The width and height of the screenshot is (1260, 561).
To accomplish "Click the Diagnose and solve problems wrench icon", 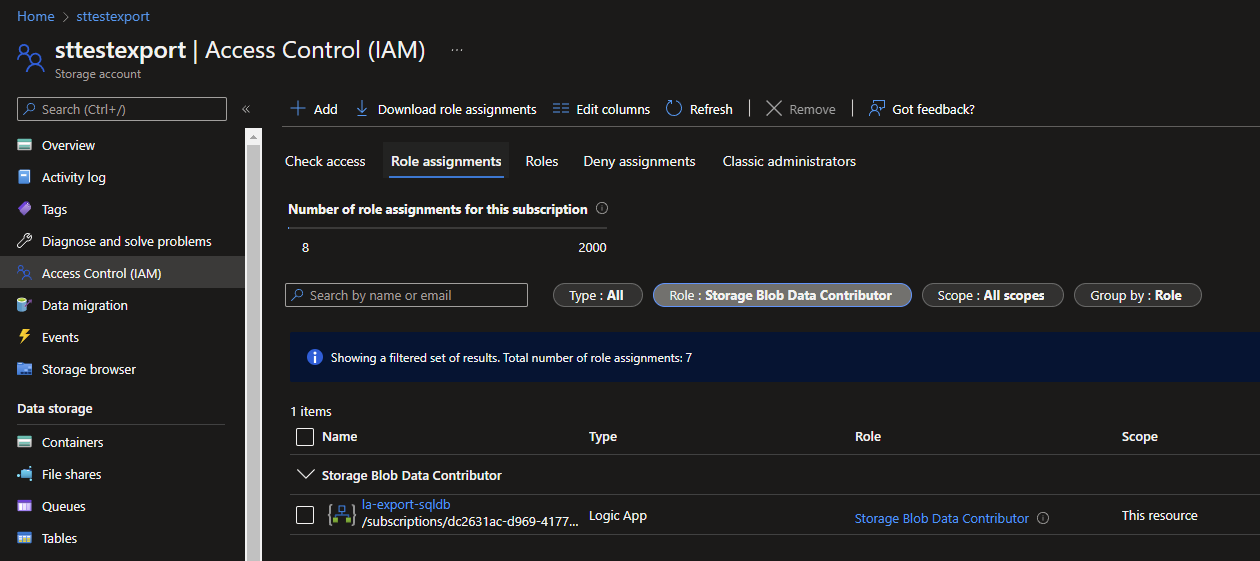I will [x=25, y=241].
